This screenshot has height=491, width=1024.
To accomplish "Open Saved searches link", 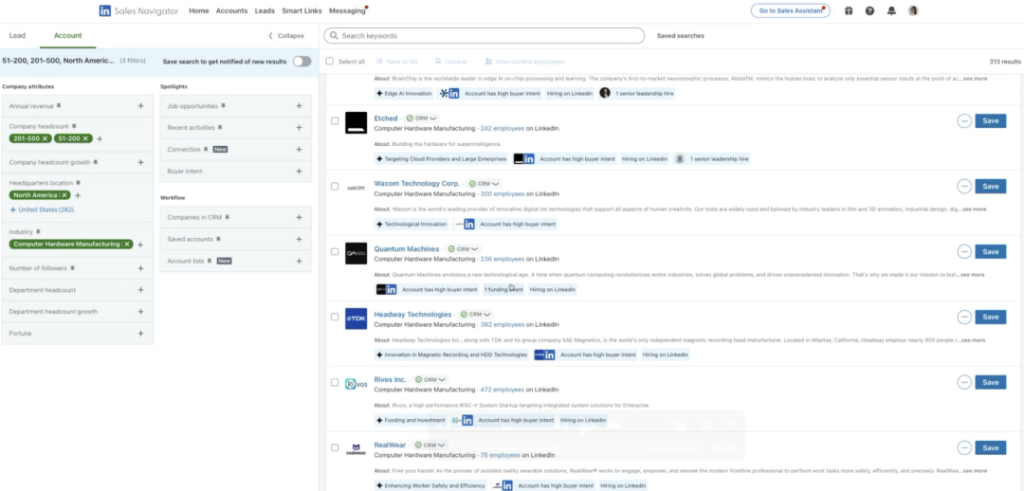I will [680, 36].
